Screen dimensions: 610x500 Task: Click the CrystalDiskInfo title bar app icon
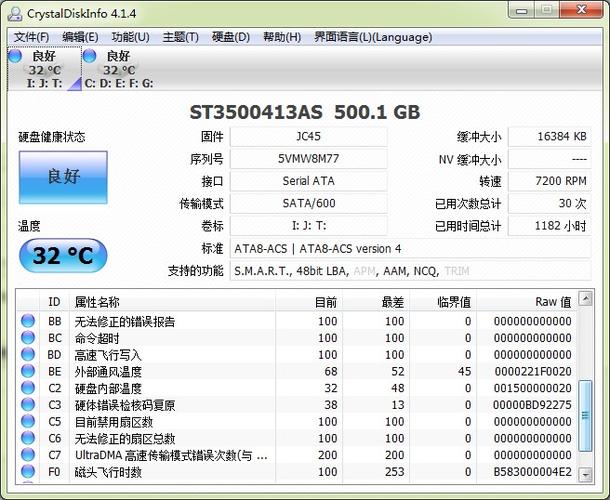pos(15,14)
